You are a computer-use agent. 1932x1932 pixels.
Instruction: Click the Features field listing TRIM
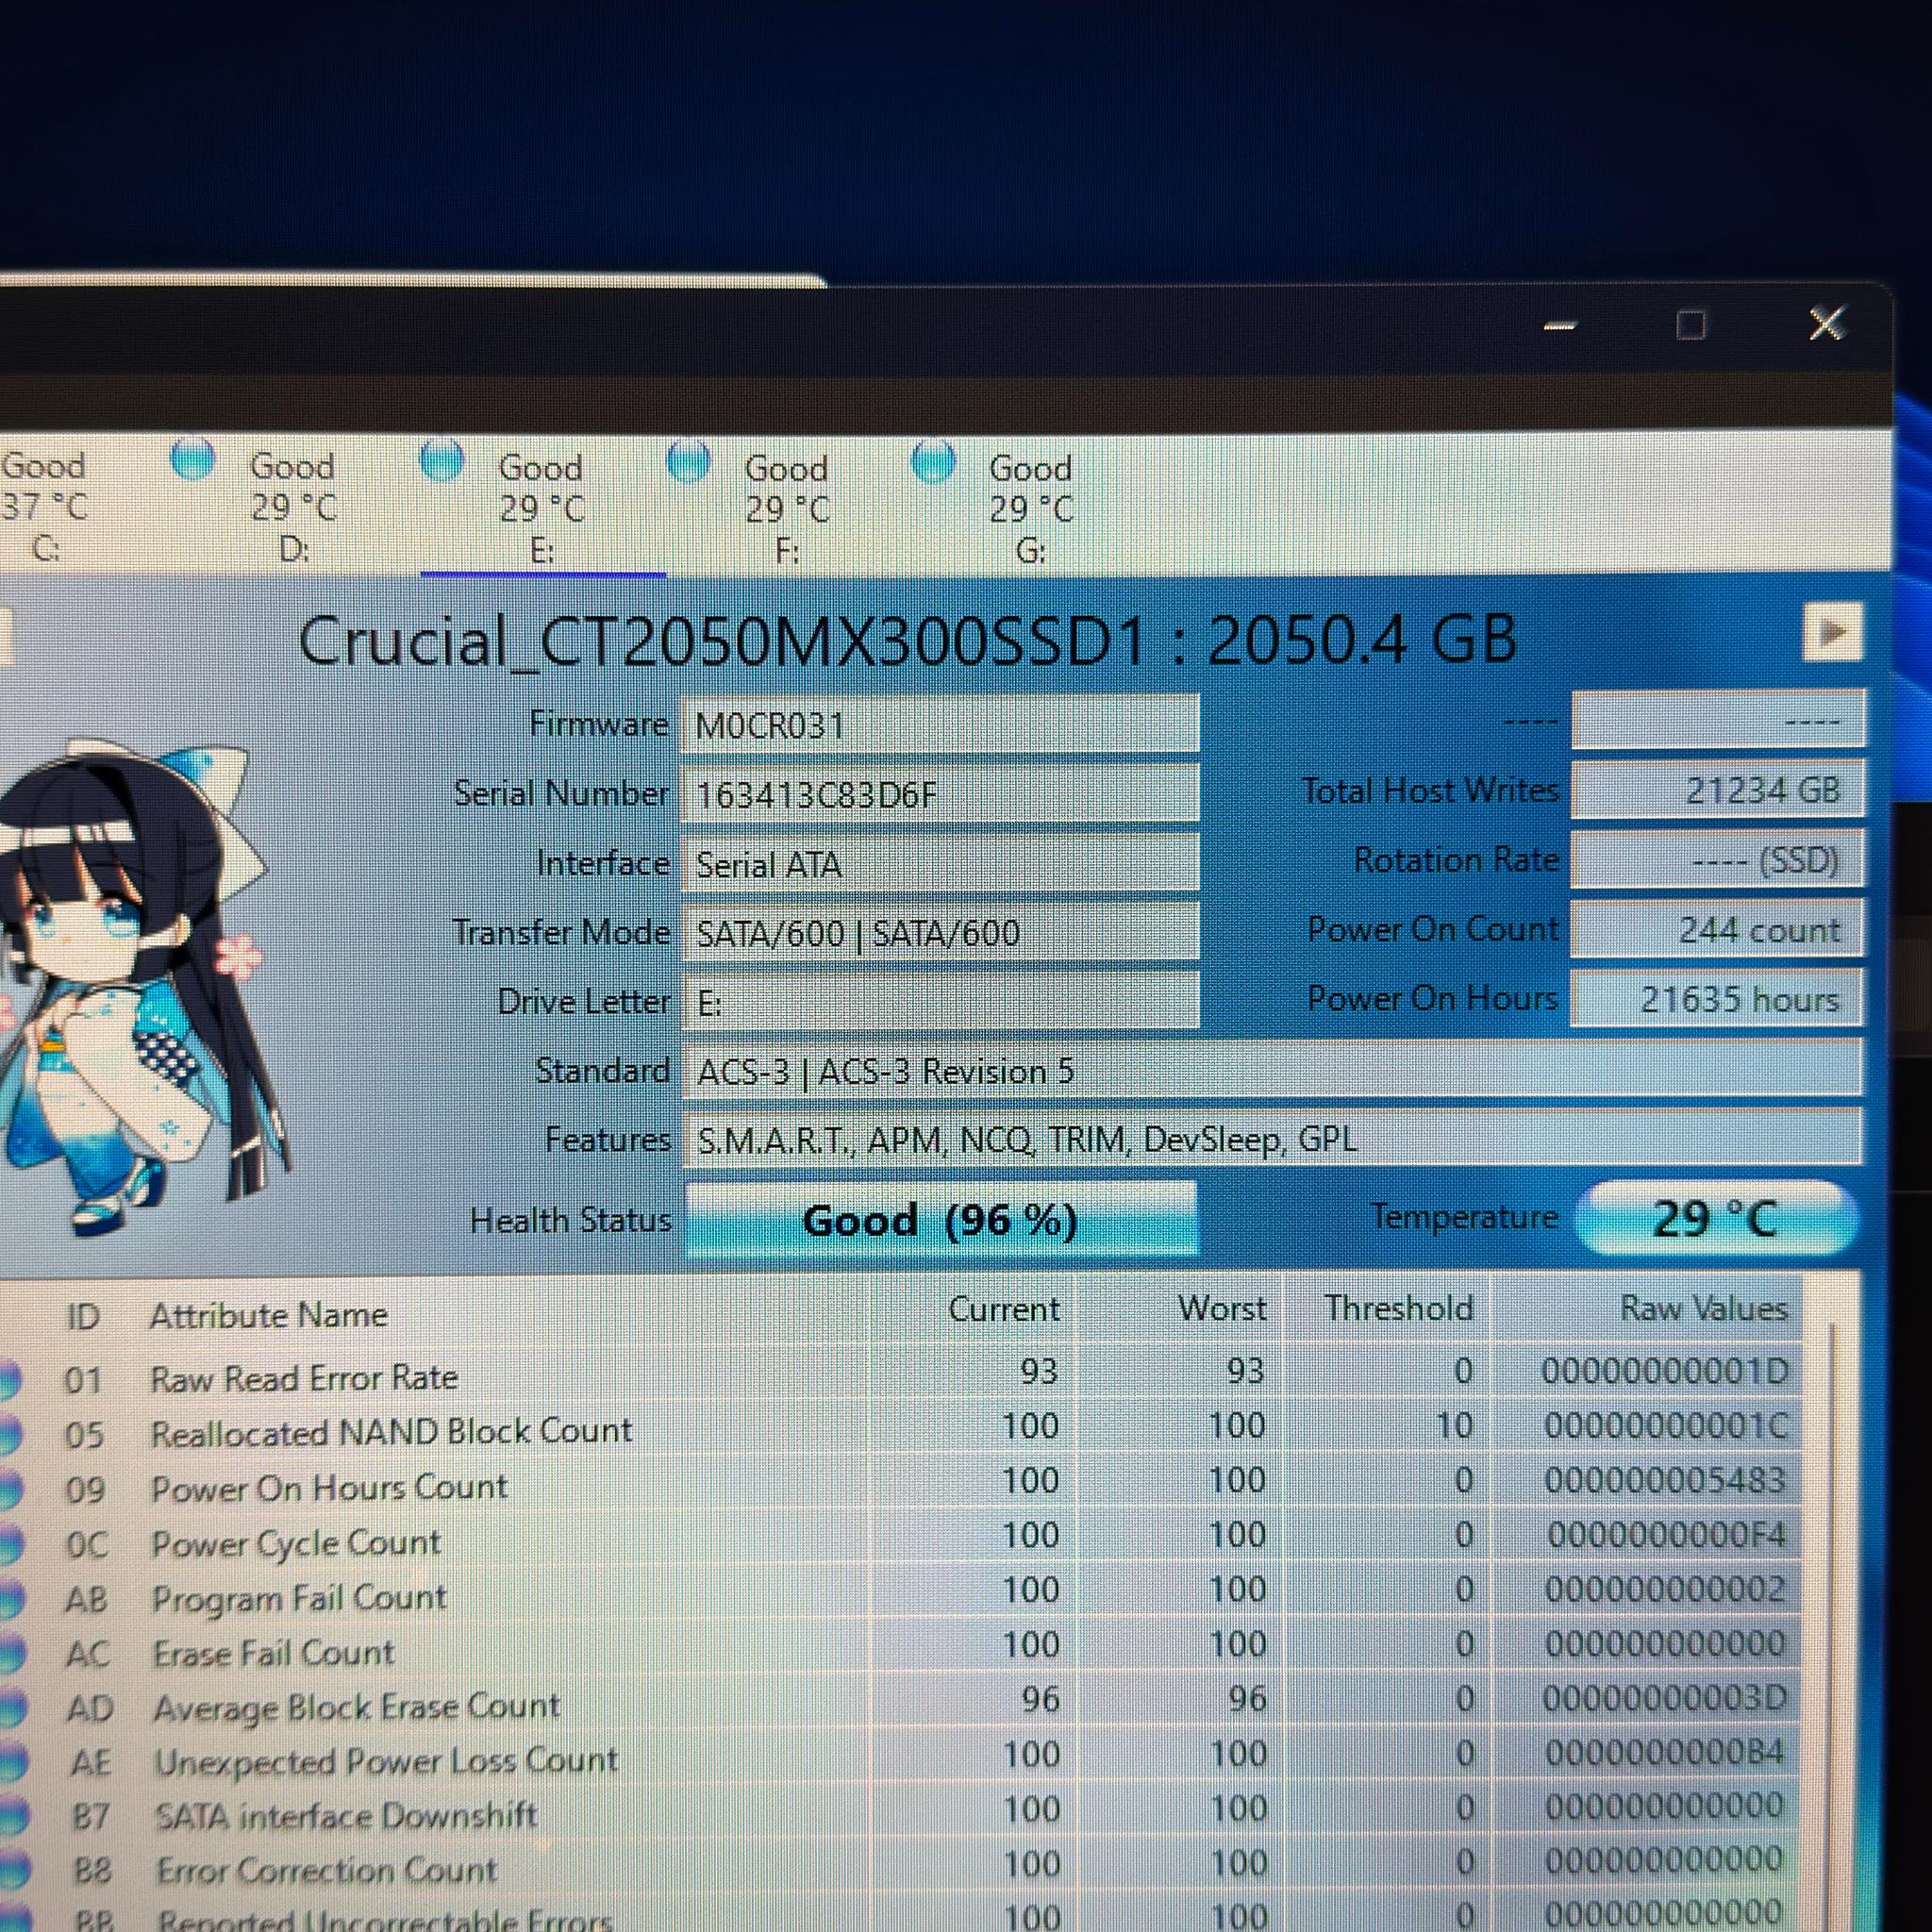tap(1271, 1139)
